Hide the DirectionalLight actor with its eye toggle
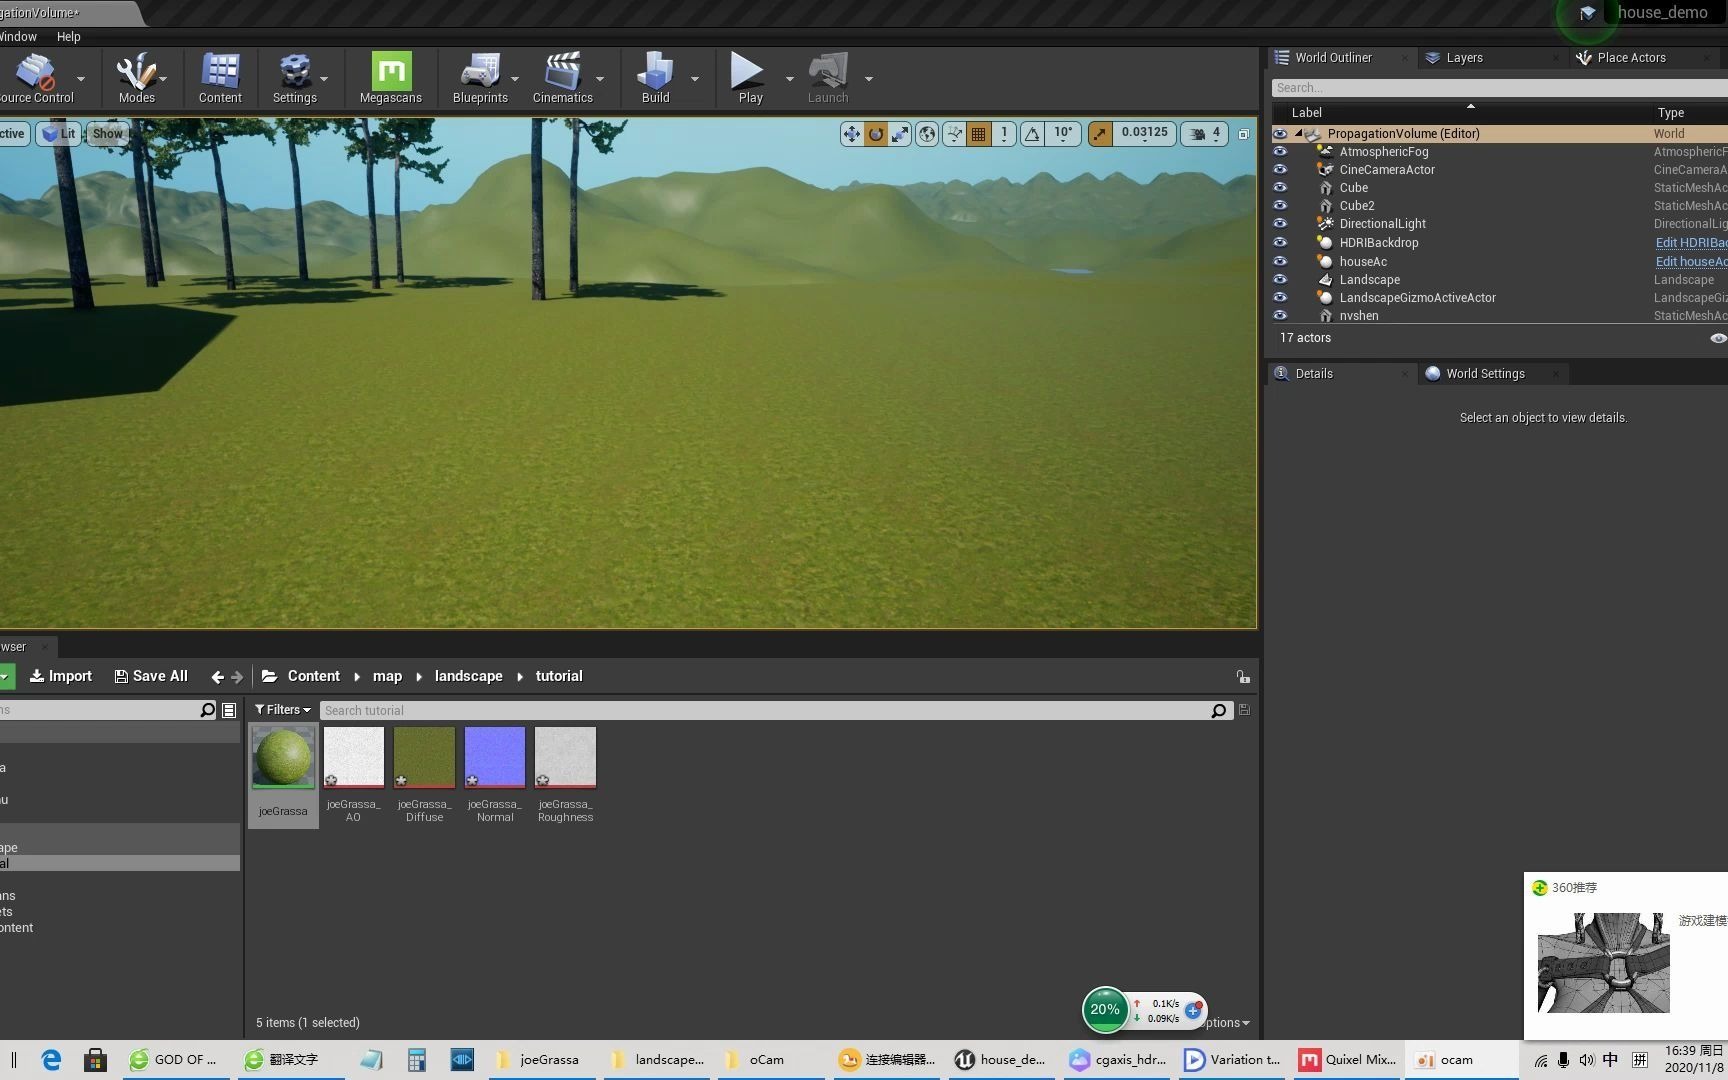1728x1080 pixels. [x=1281, y=223]
